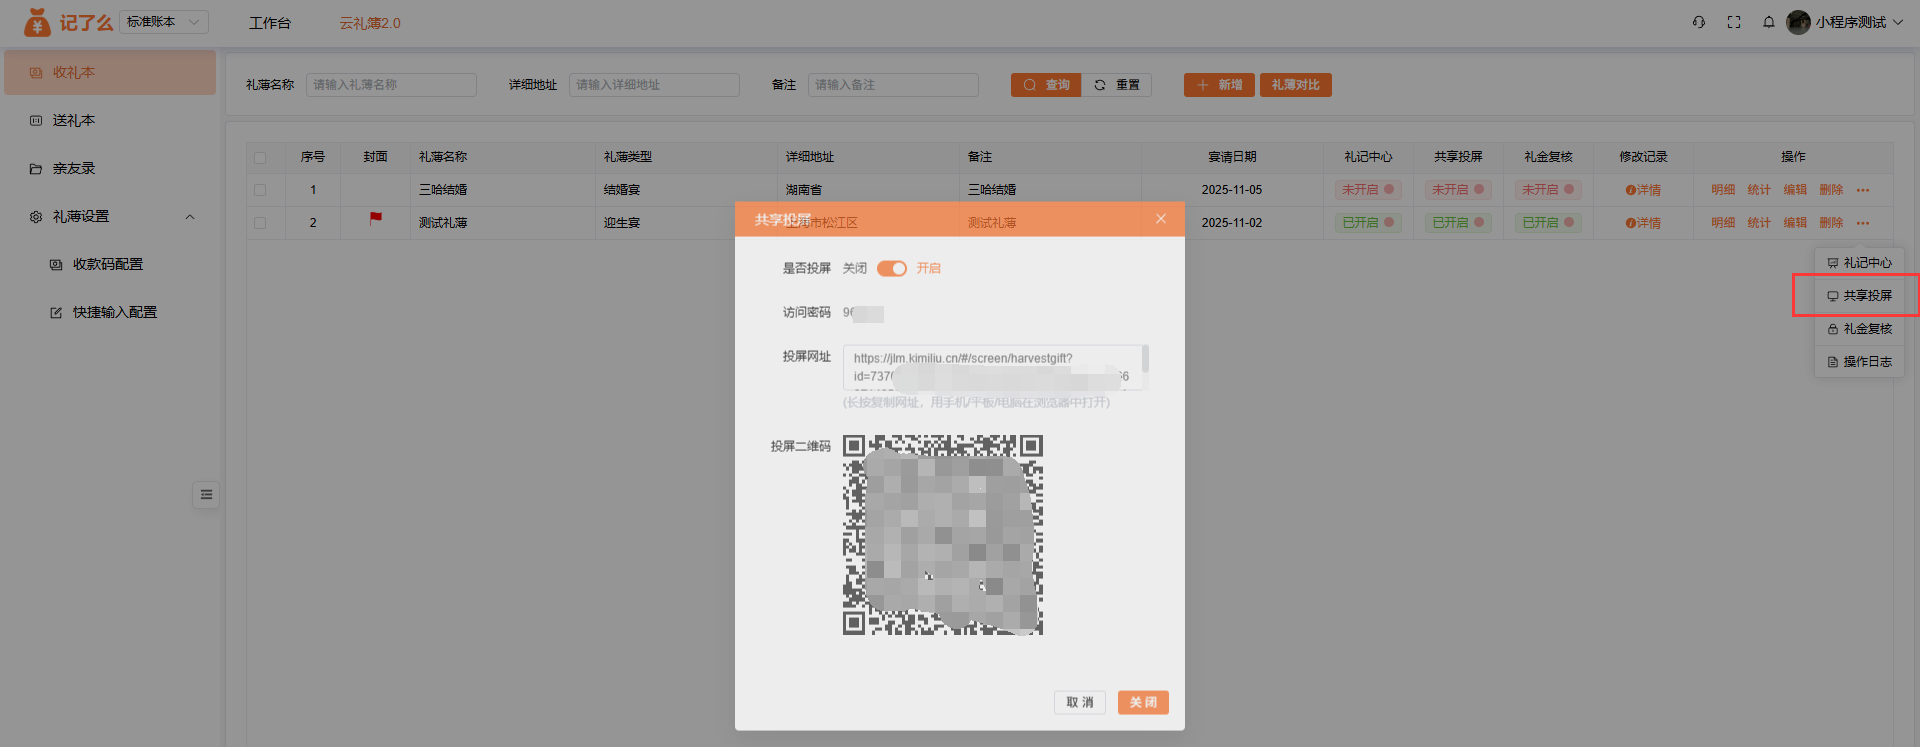Screen dimensions: 1920x747
Task: Click the 记了么 logo icon
Action: coord(37,22)
